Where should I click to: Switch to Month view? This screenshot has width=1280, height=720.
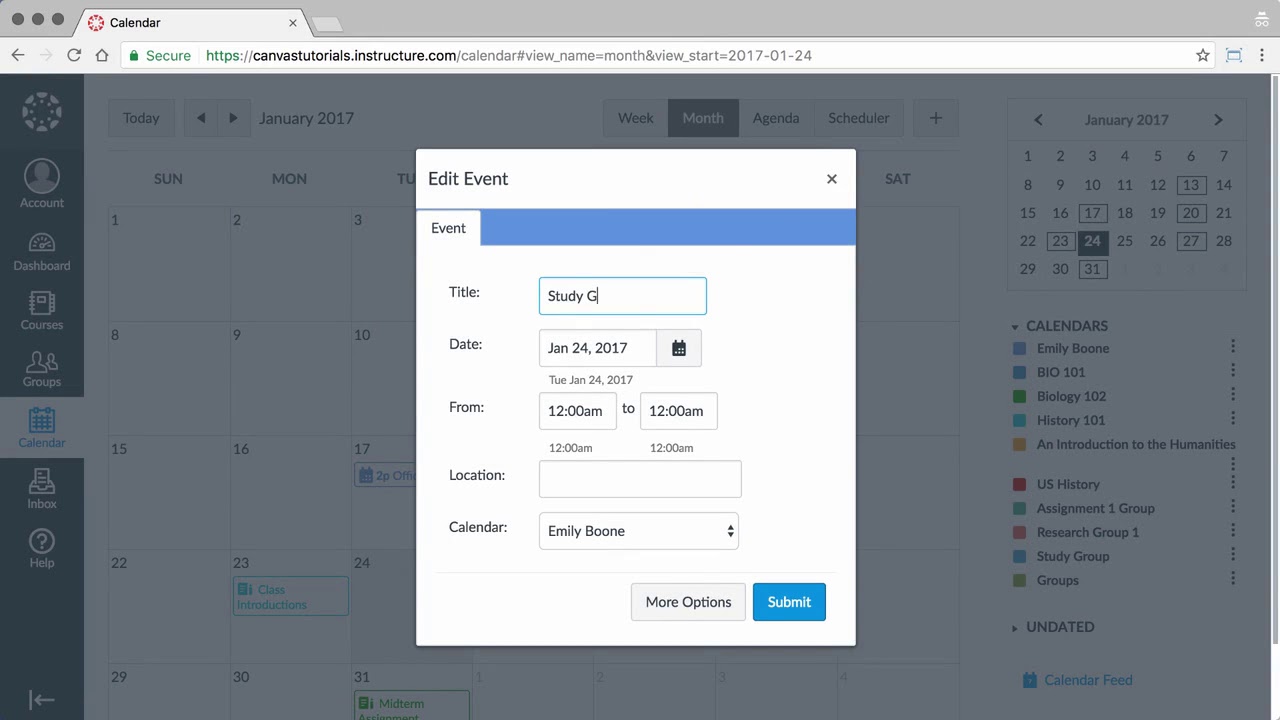(703, 118)
